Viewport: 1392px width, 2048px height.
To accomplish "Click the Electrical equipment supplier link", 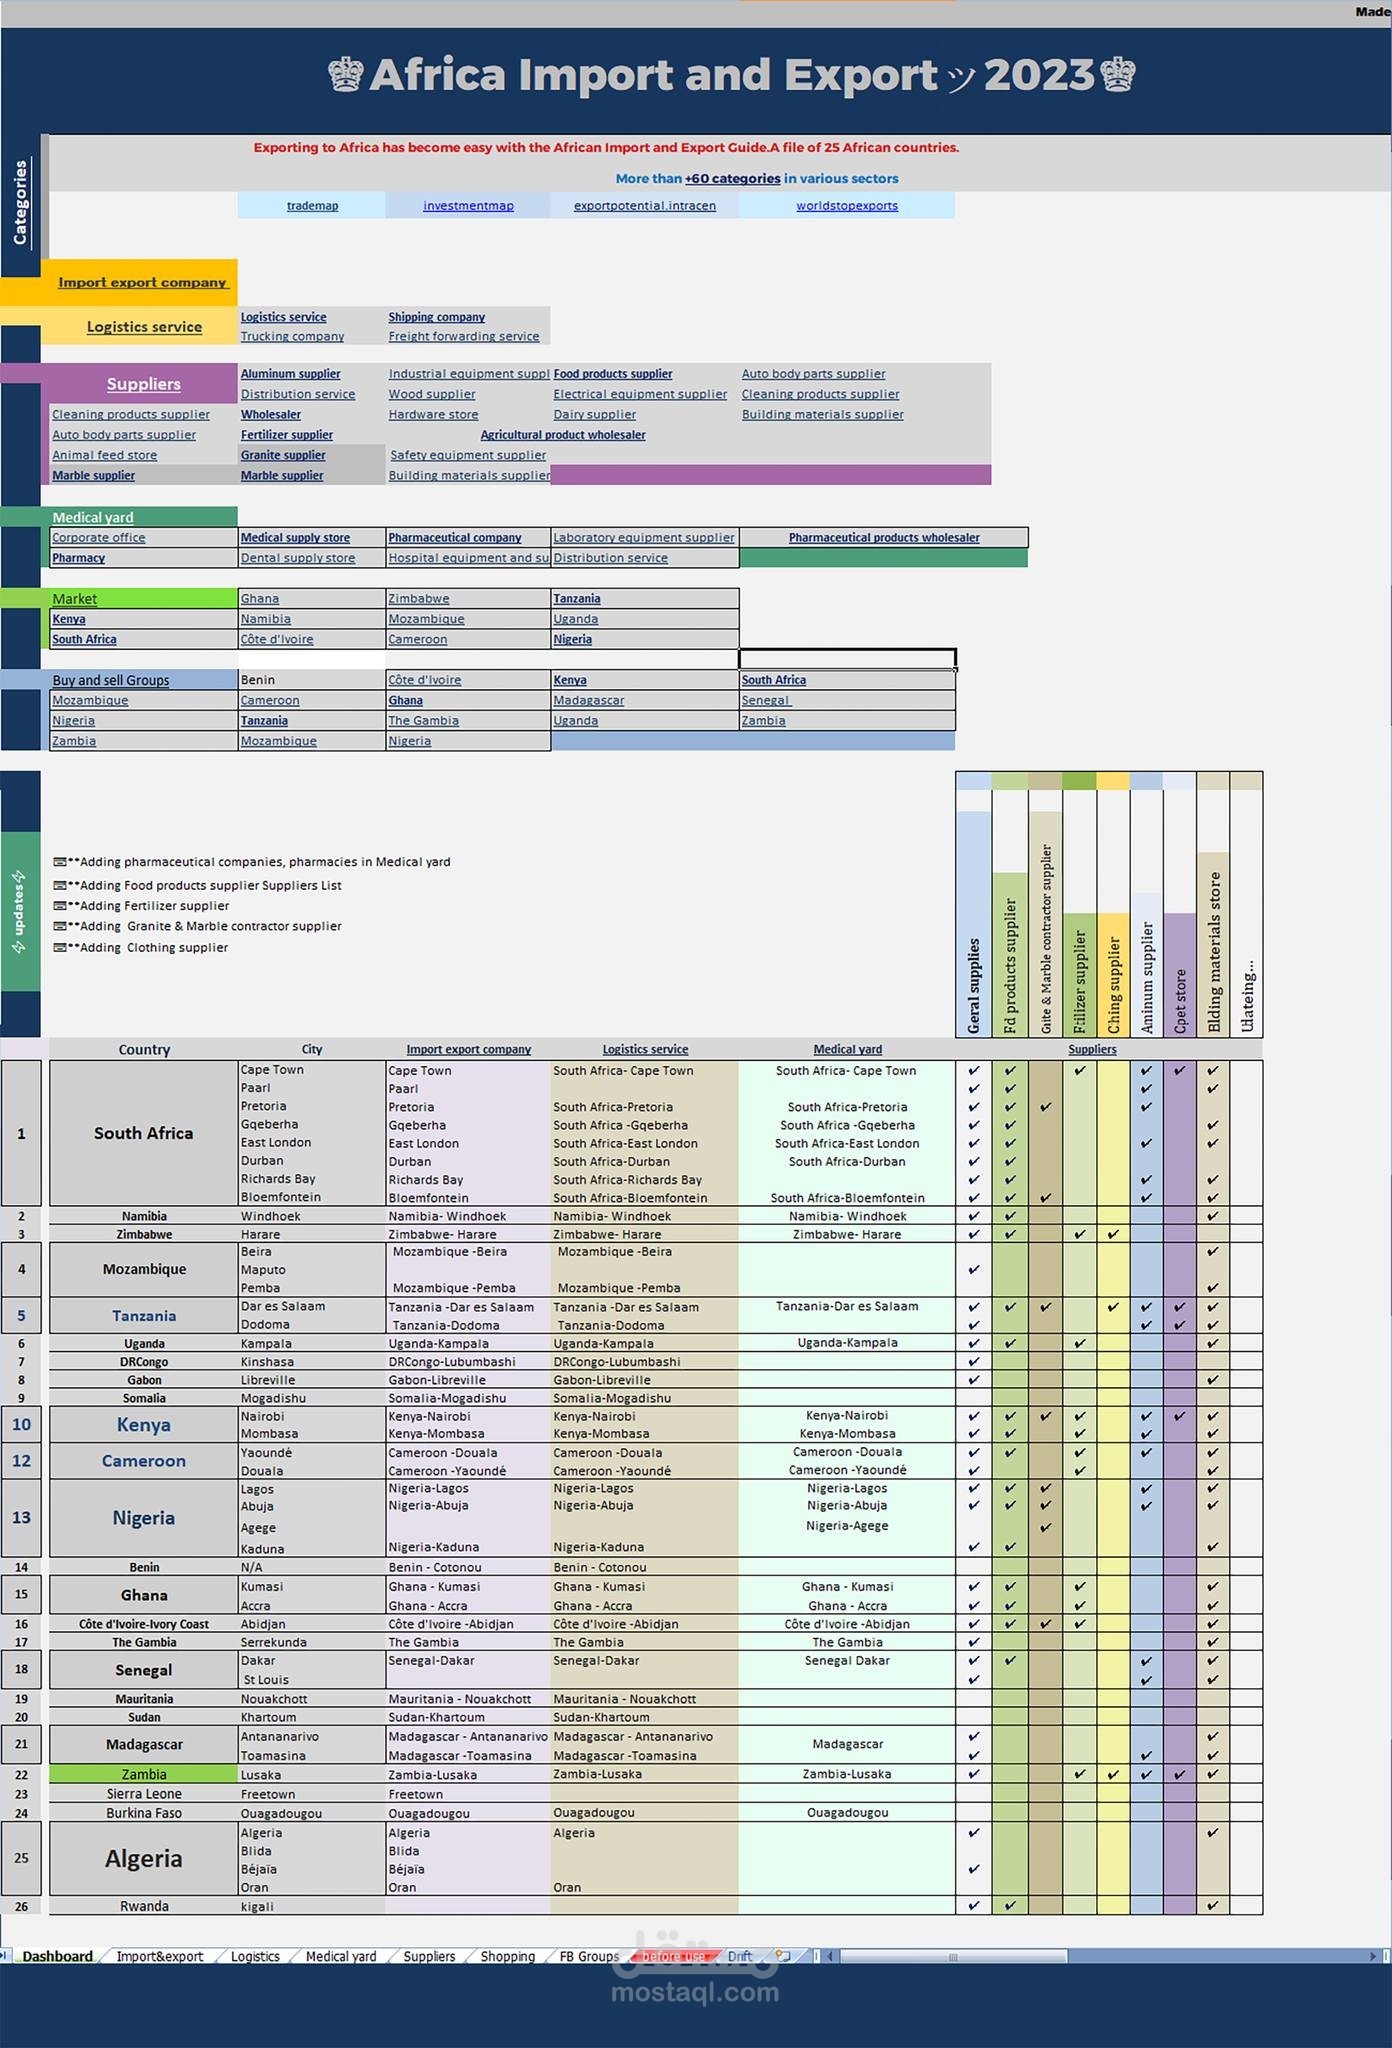I will [640, 394].
